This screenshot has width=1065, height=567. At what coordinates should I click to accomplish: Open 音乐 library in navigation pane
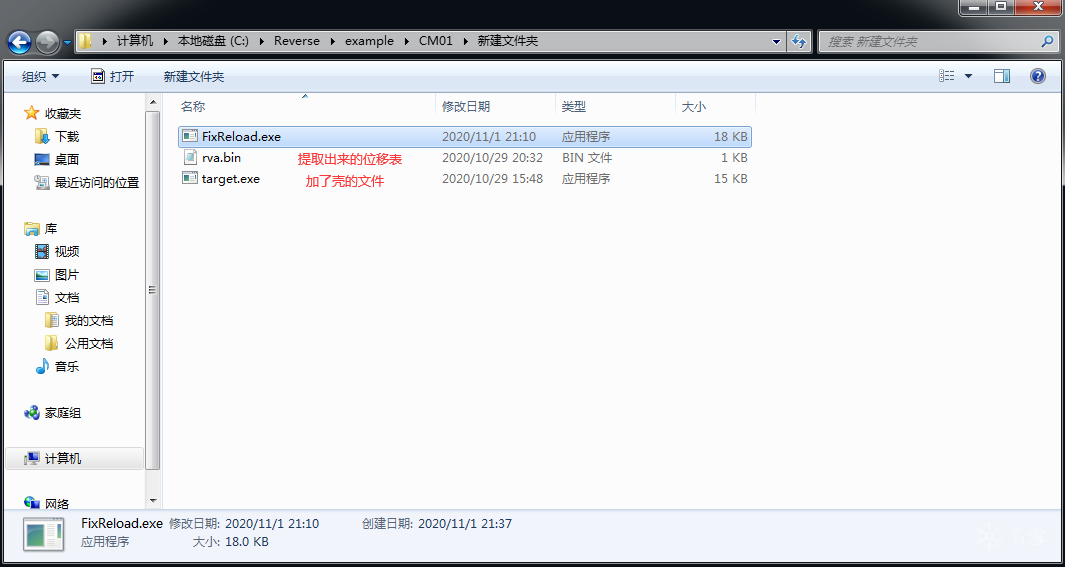click(67, 367)
